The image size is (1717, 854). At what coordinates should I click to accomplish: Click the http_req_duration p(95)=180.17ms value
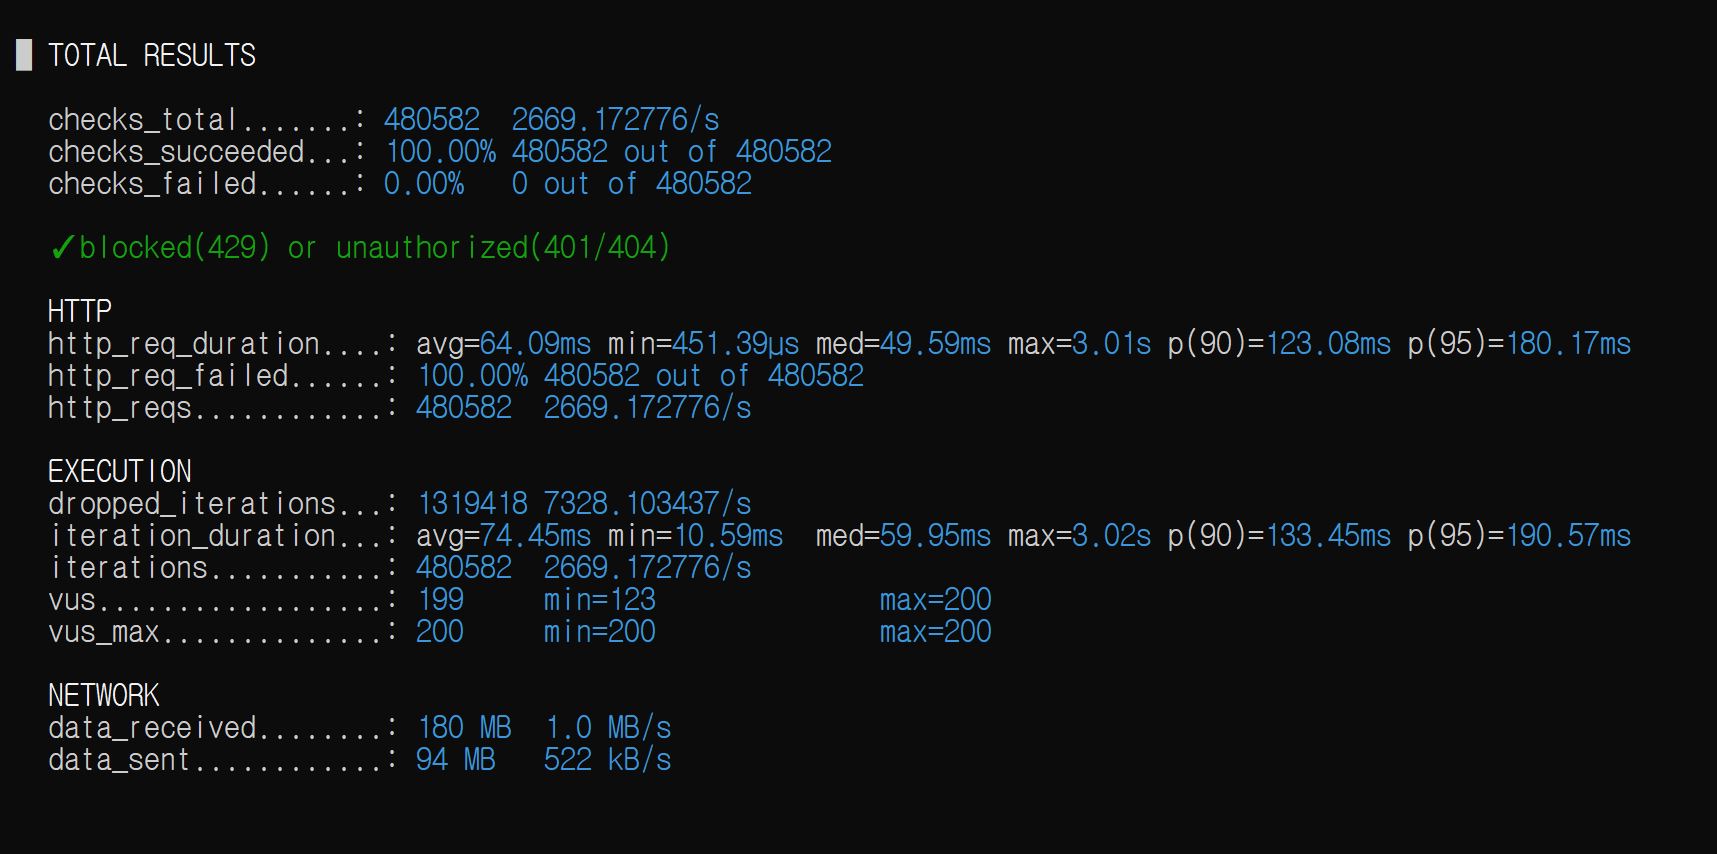point(1519,344)
